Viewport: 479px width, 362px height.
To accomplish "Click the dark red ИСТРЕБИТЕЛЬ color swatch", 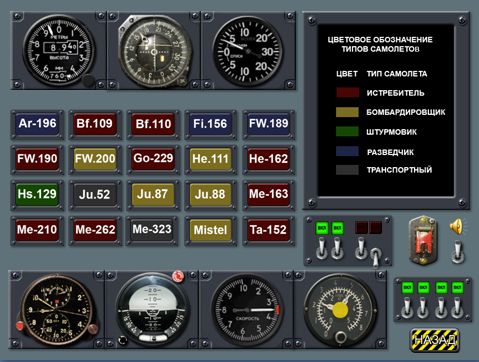I will click(x=347, y=92).
